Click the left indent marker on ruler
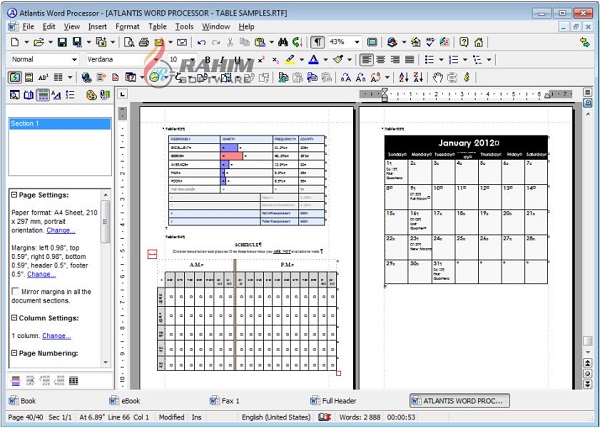 pos(385,97)
